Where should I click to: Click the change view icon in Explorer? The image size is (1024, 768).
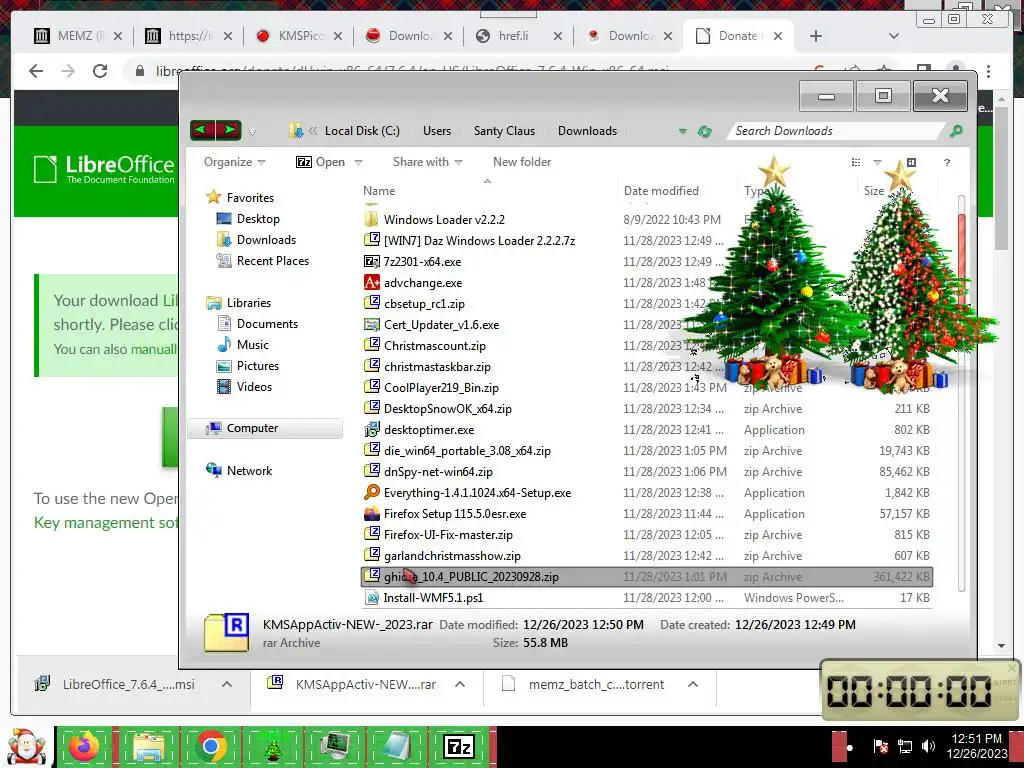(856, 162)
